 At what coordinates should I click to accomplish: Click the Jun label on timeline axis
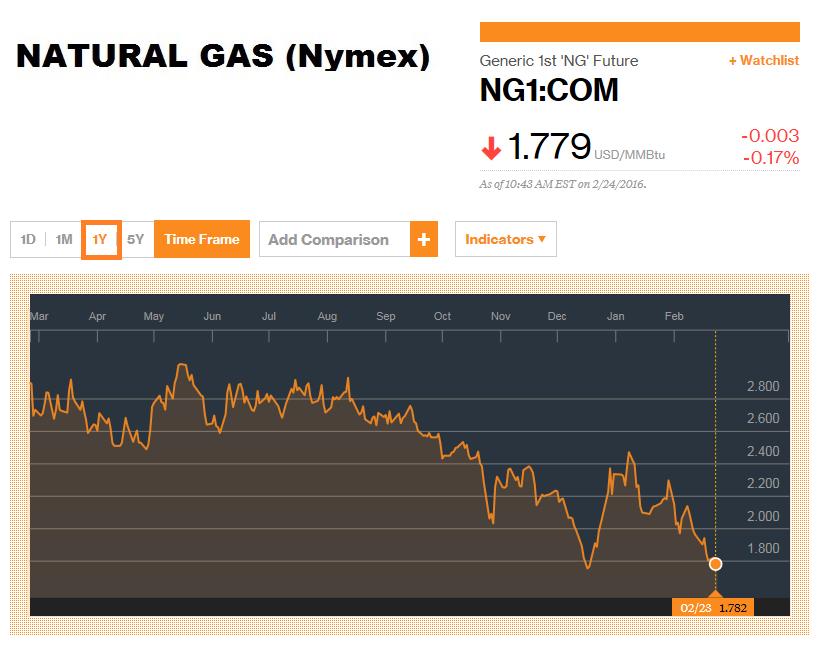click(212, 316)
